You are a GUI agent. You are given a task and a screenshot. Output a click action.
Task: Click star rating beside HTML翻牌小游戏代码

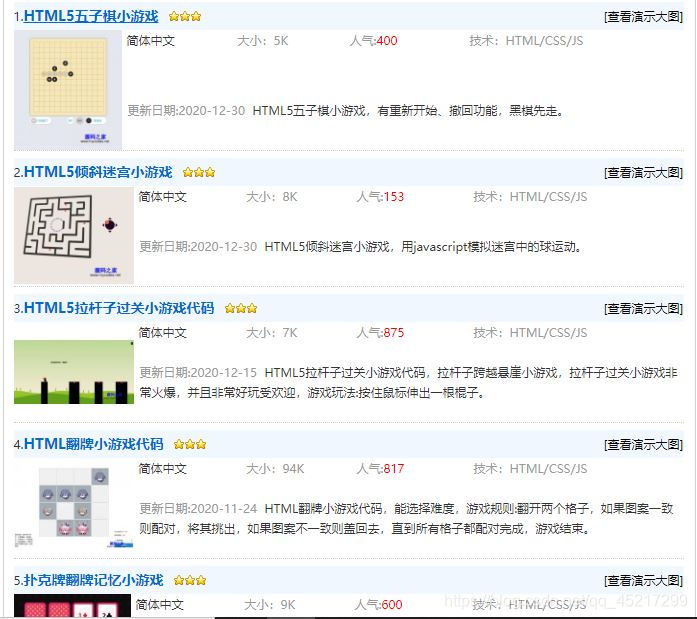(x=190, y=444)
